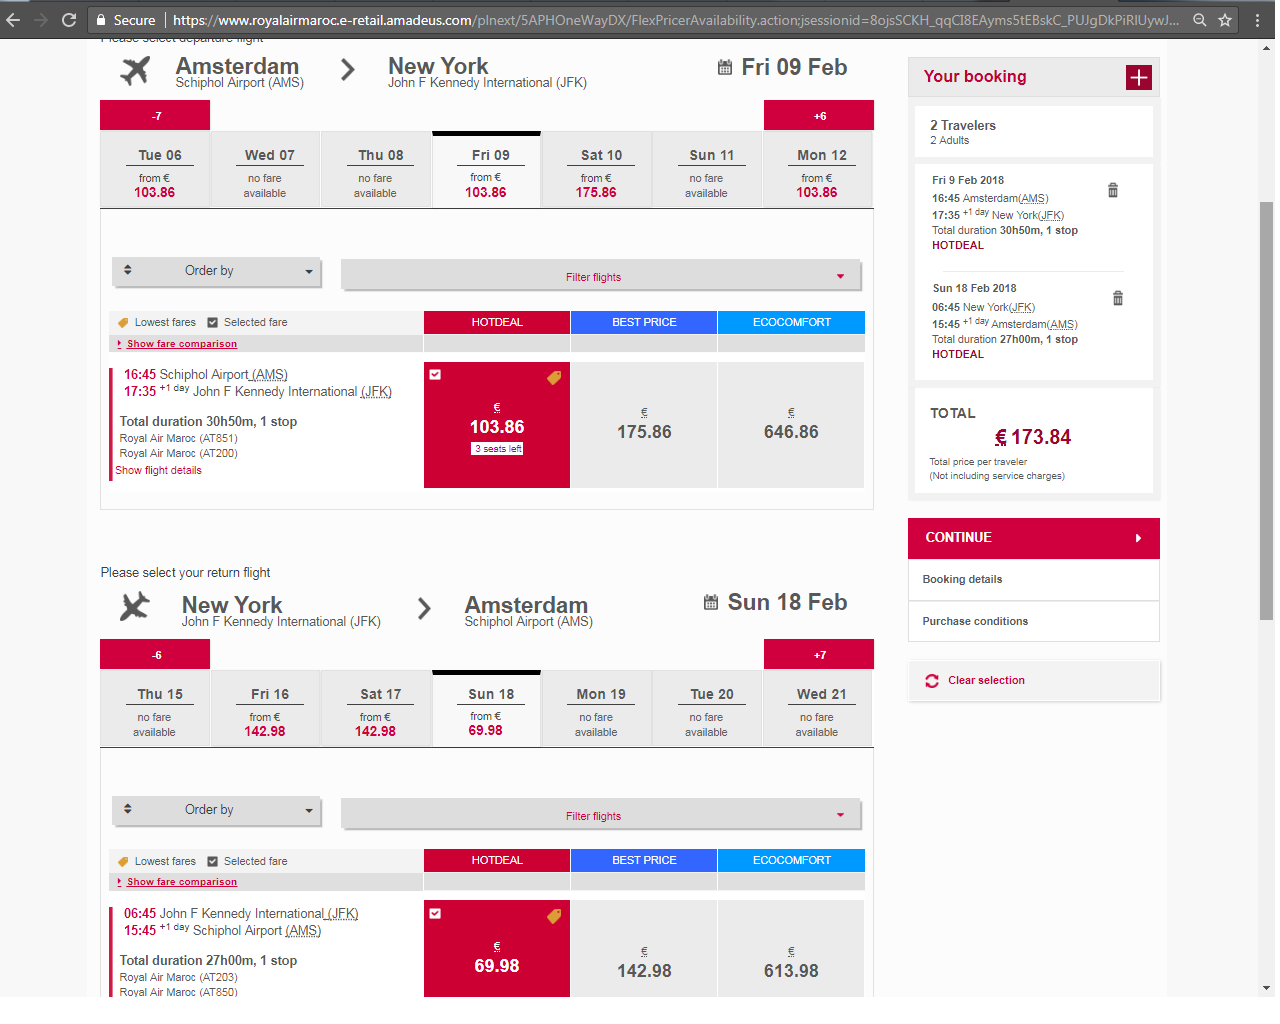This screenshot has height=1024, width=1280.
Task: Click the lowest fare tag icon on 69.98 fare
Action: pos(554,916)
